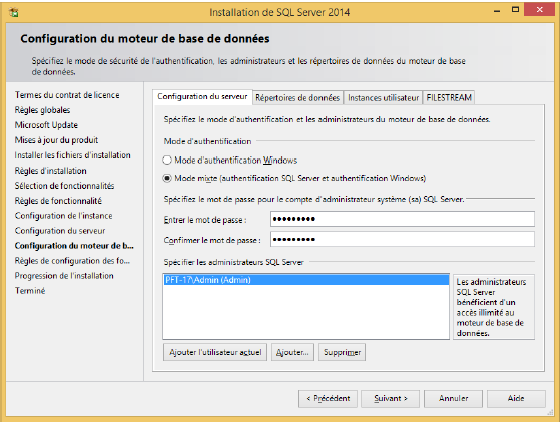The height and width of the screenshot is (424, 560).
Task: Click Mises à jour du produit step
Action: point(56,140)
